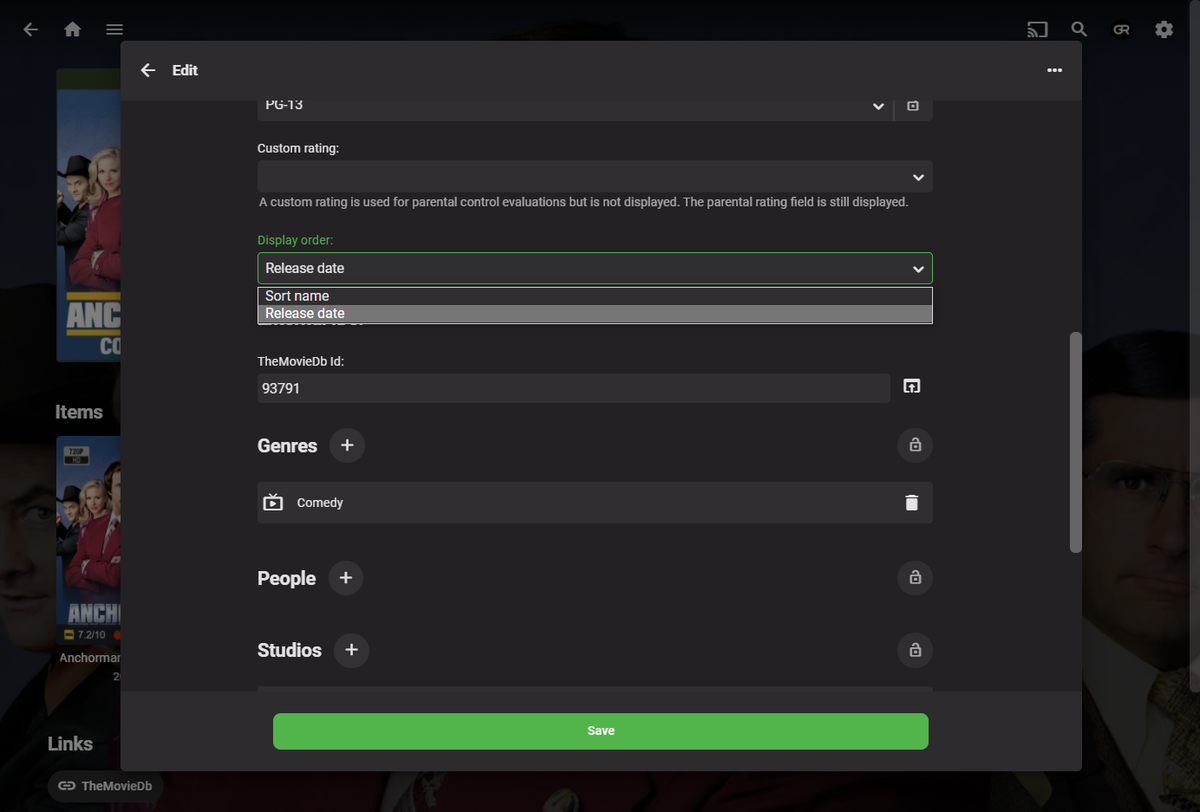Screen dimensions: 1200x812
Task: Delete the Comedy genre with trash icon
Action: [x=911, y=503]
